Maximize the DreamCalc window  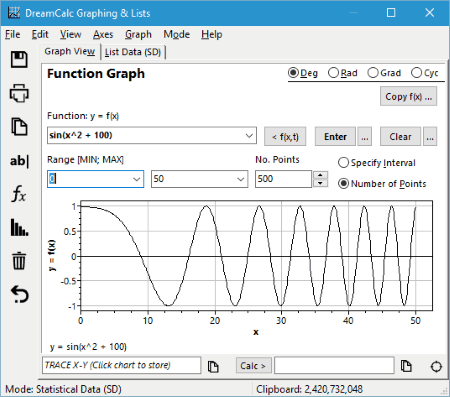click(391, 13)
